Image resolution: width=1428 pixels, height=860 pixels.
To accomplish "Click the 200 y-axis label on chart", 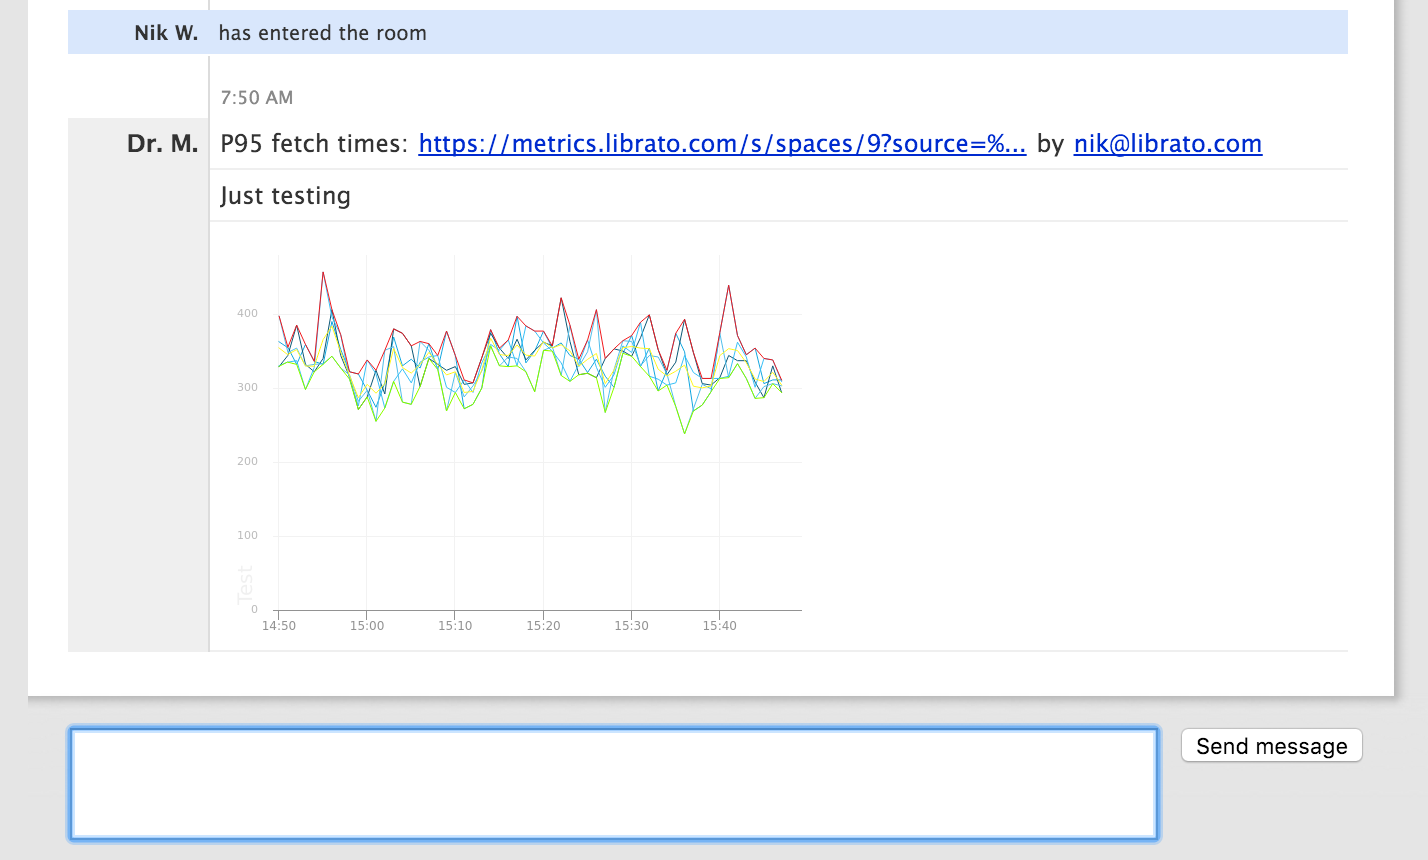I will (247, 462).
